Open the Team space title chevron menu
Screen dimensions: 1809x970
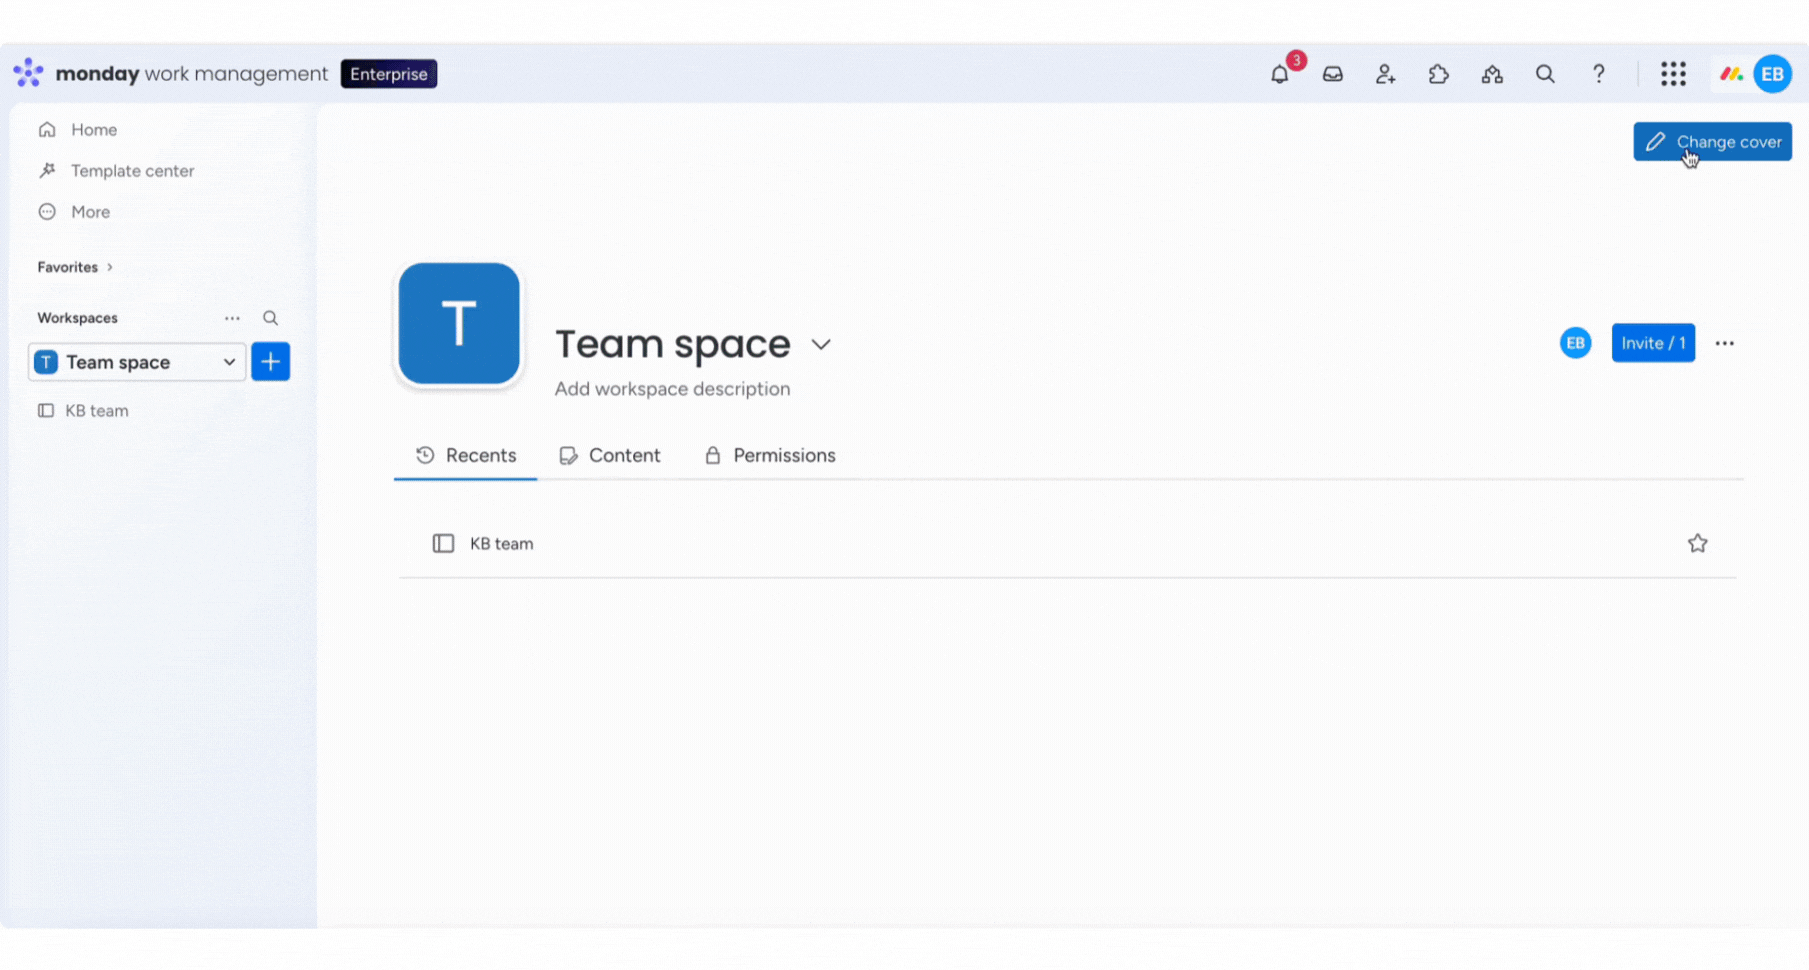point(821,344)
